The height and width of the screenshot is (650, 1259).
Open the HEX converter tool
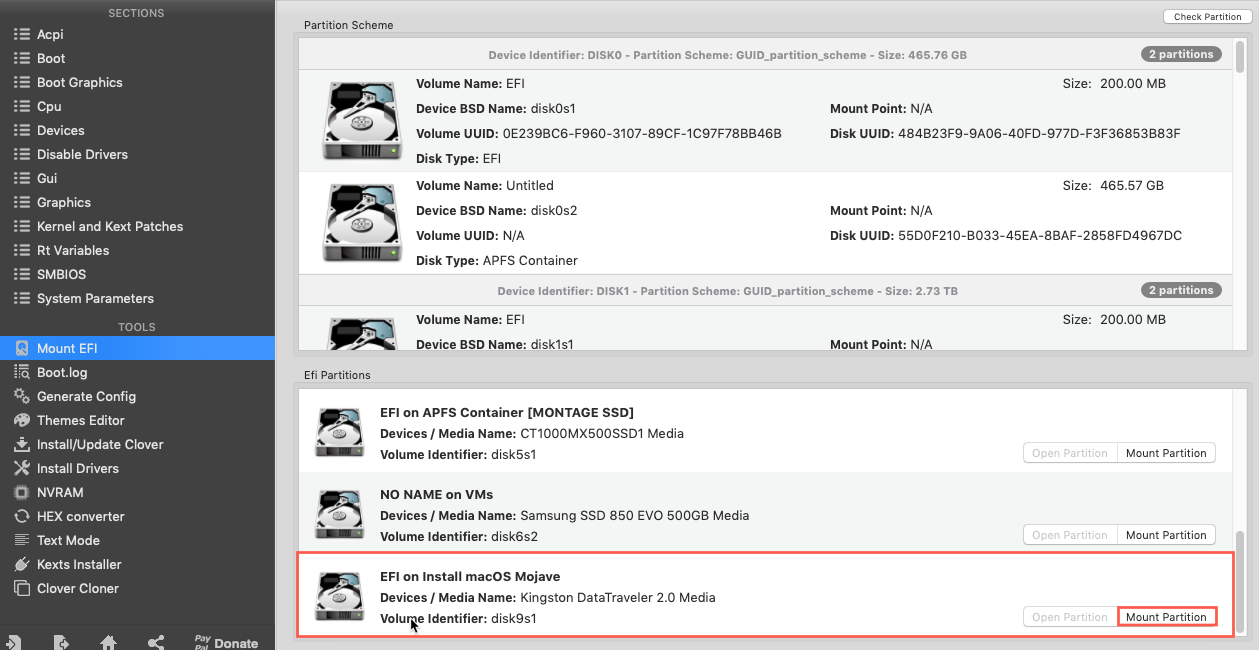pos(137,516)
